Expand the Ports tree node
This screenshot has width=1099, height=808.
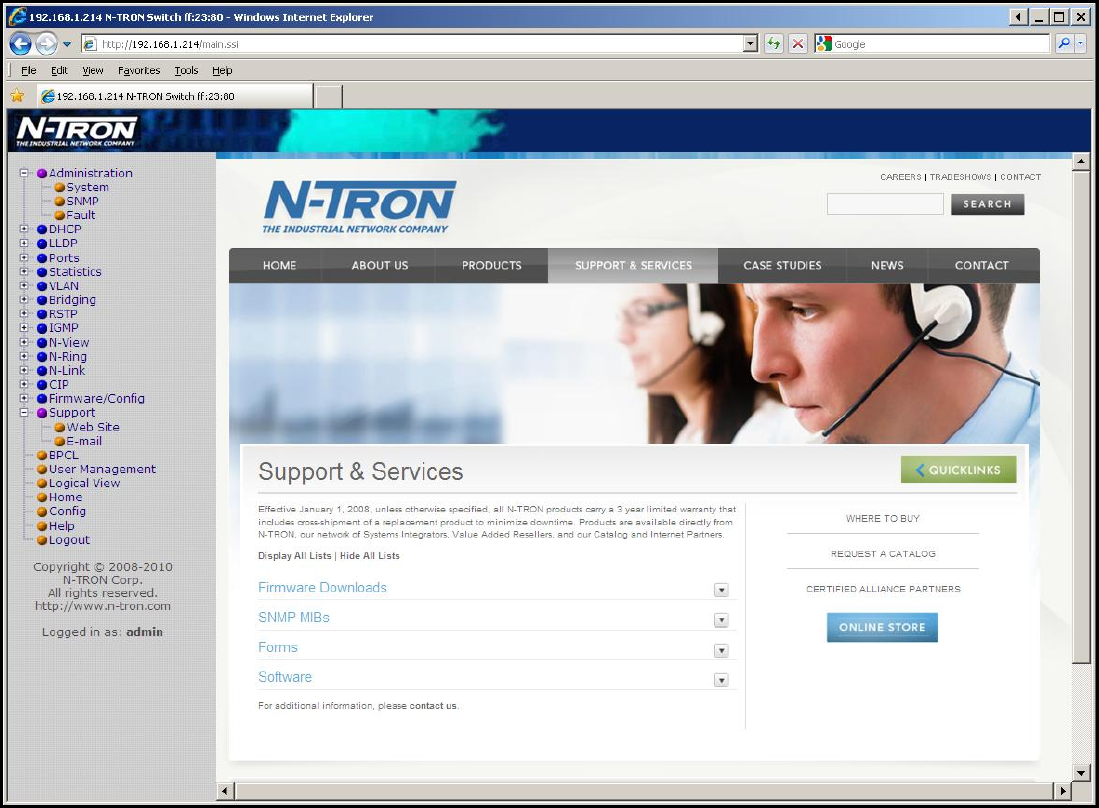coord(24,257)
